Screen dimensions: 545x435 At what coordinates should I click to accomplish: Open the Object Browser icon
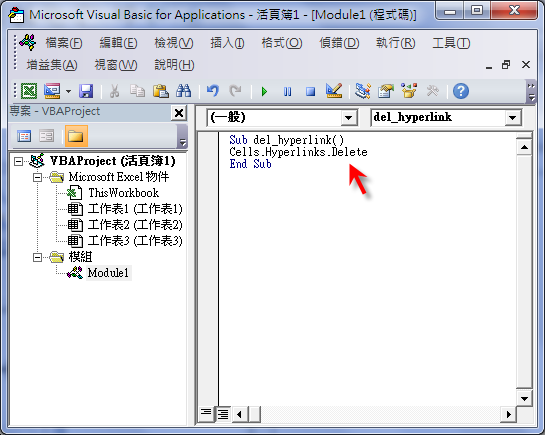tap(409, 91)
